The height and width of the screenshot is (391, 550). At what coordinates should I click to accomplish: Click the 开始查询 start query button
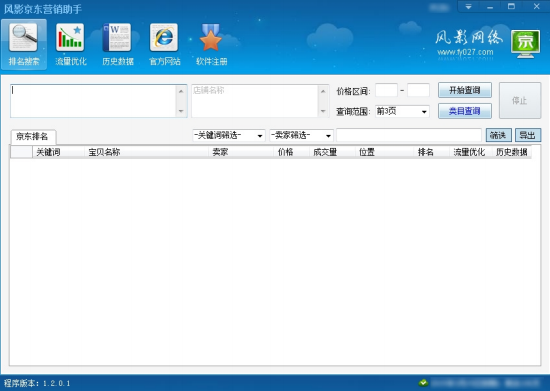click(465, 90)
